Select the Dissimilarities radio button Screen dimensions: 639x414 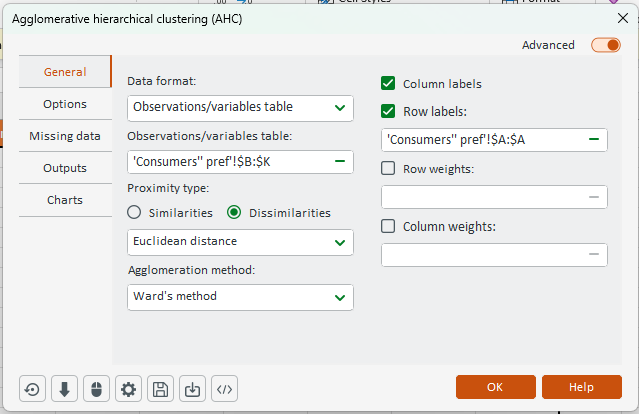pyautogui.click(x=234, y=212)
